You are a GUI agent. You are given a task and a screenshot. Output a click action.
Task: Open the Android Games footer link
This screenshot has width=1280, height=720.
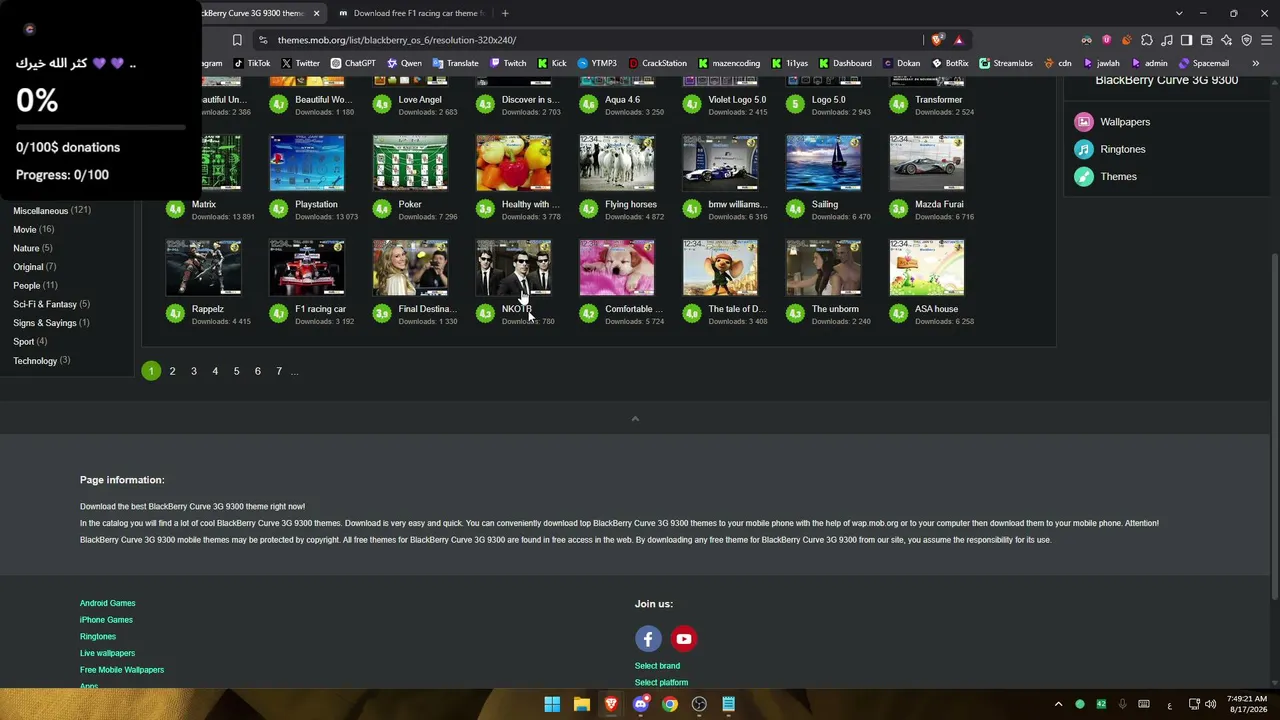107,603
